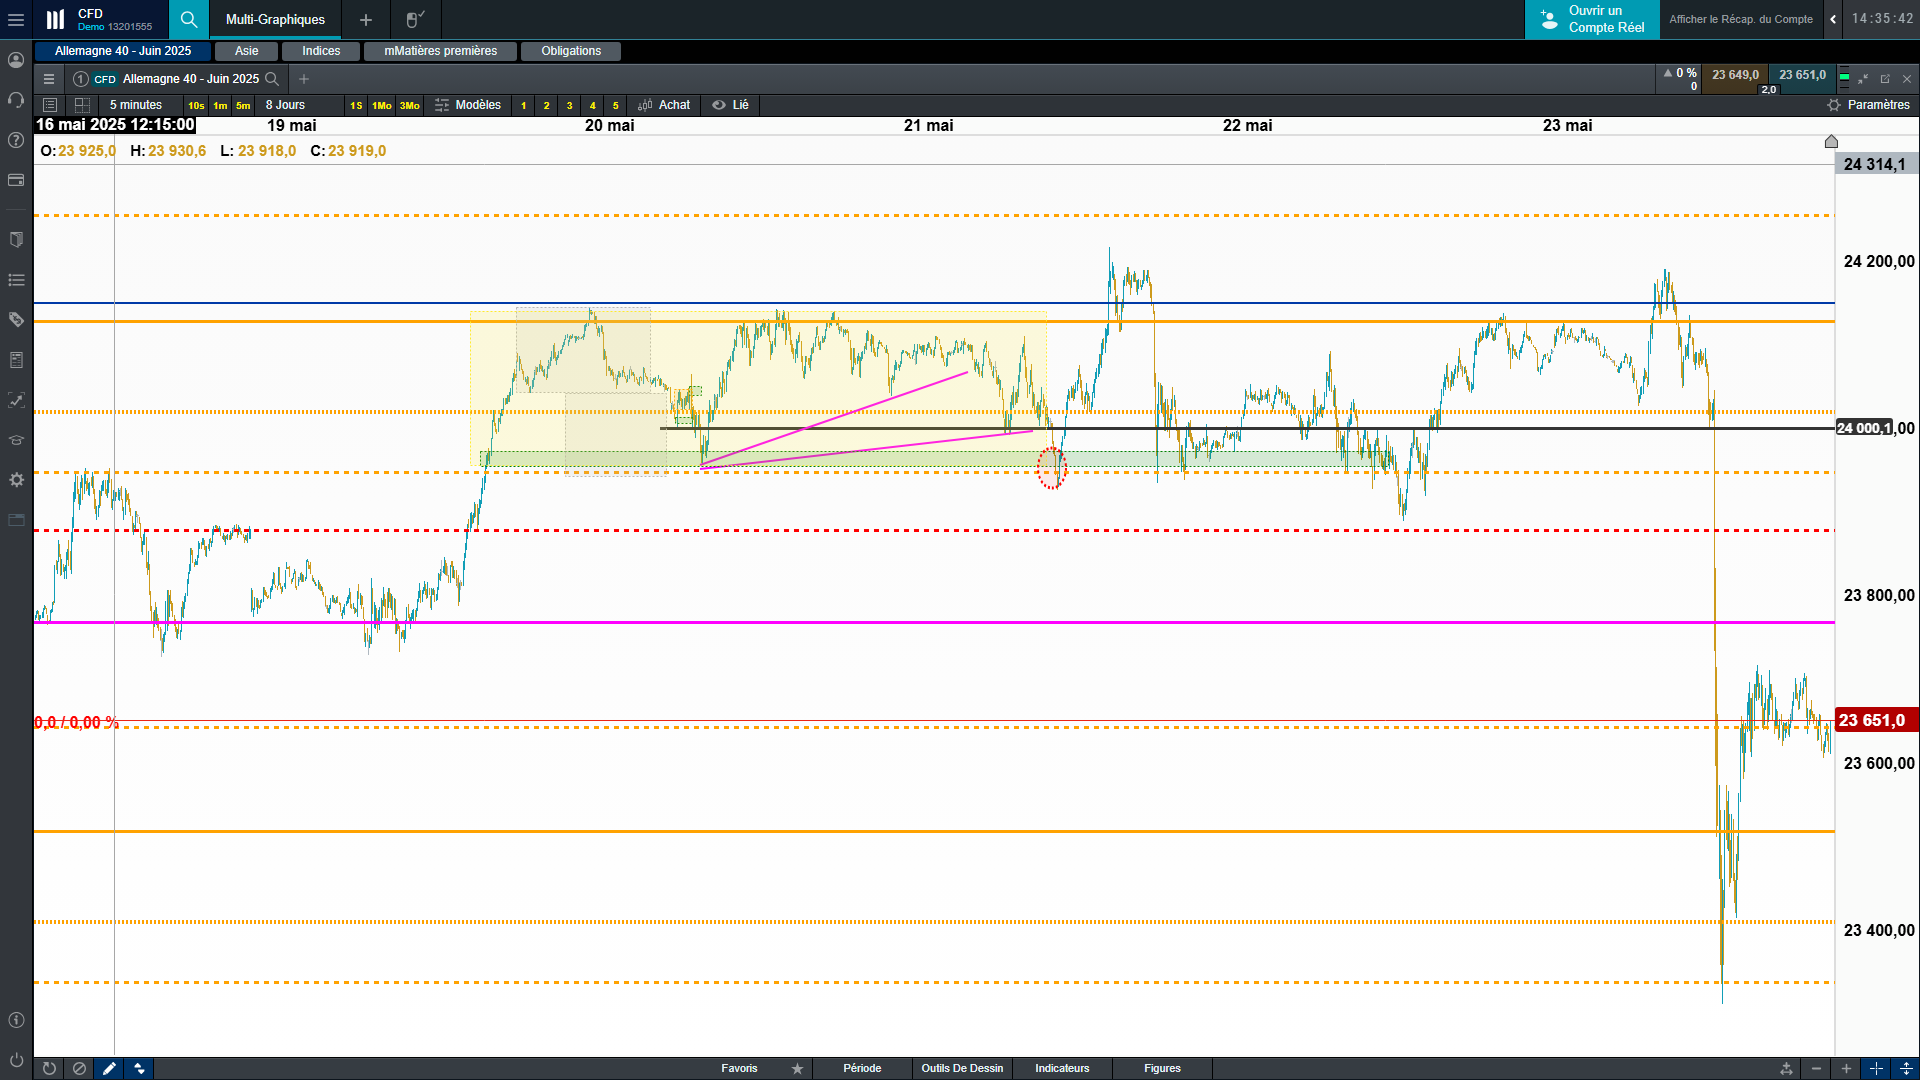Open the settings gear in the left sidebar
This screenshot has height=1080, width=1920.
click(16, 480)
